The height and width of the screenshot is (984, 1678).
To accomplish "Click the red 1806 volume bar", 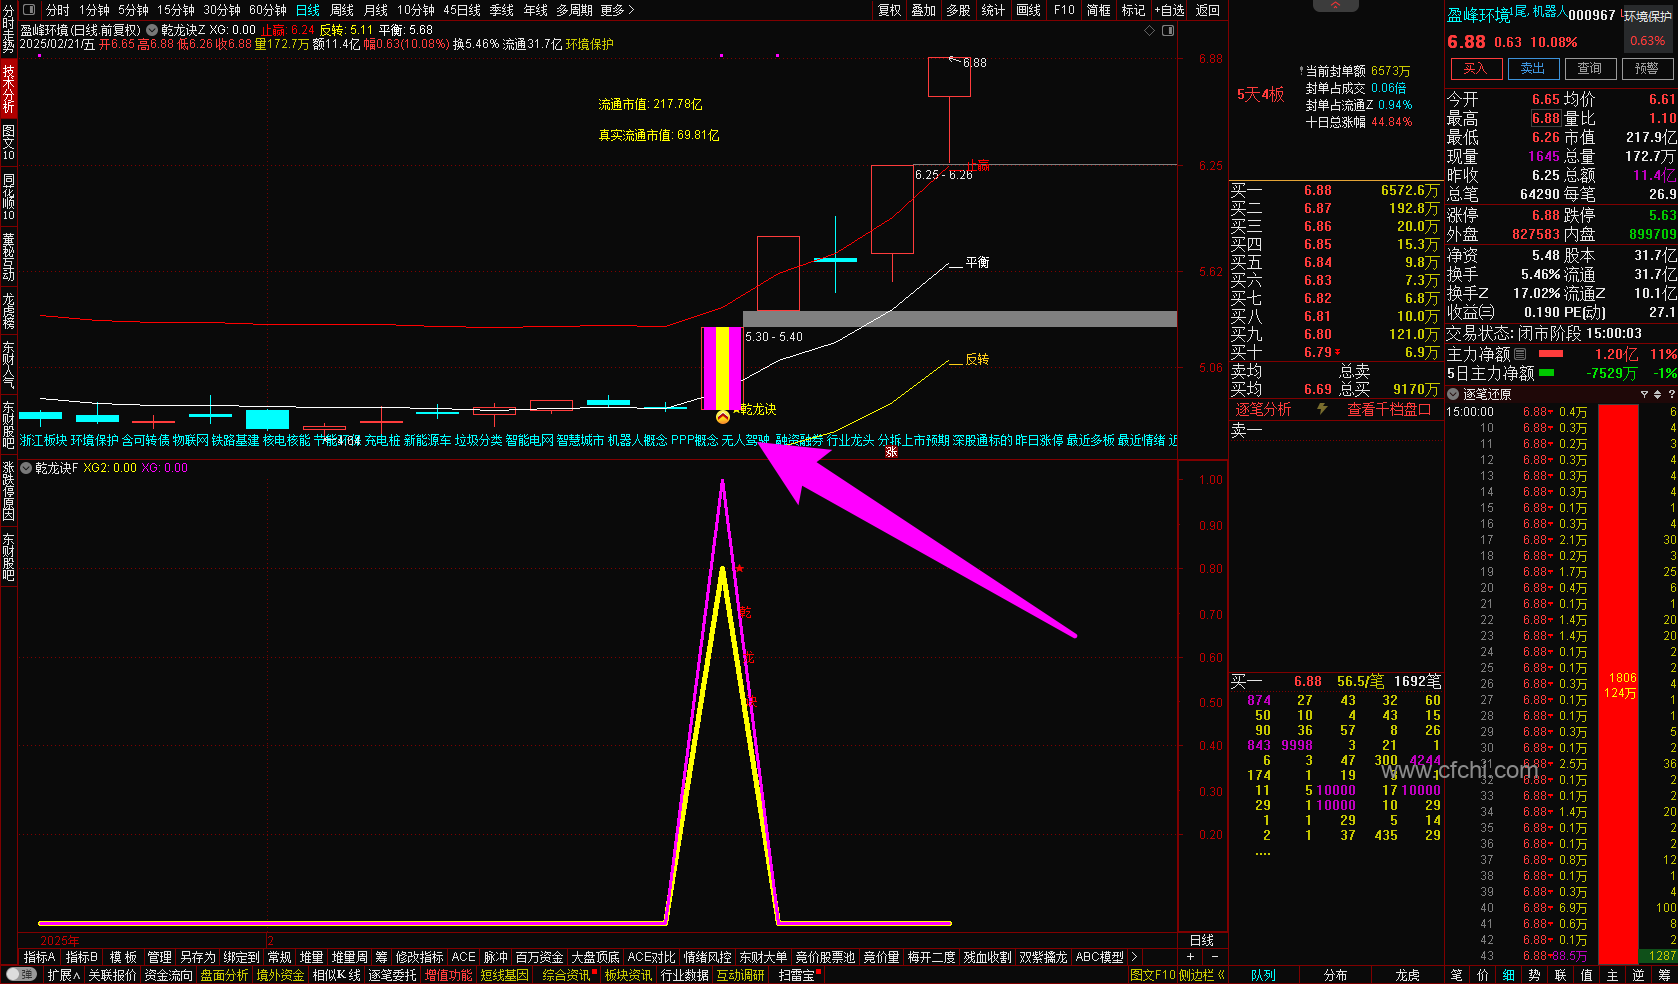I will (x=1619, y=683).
